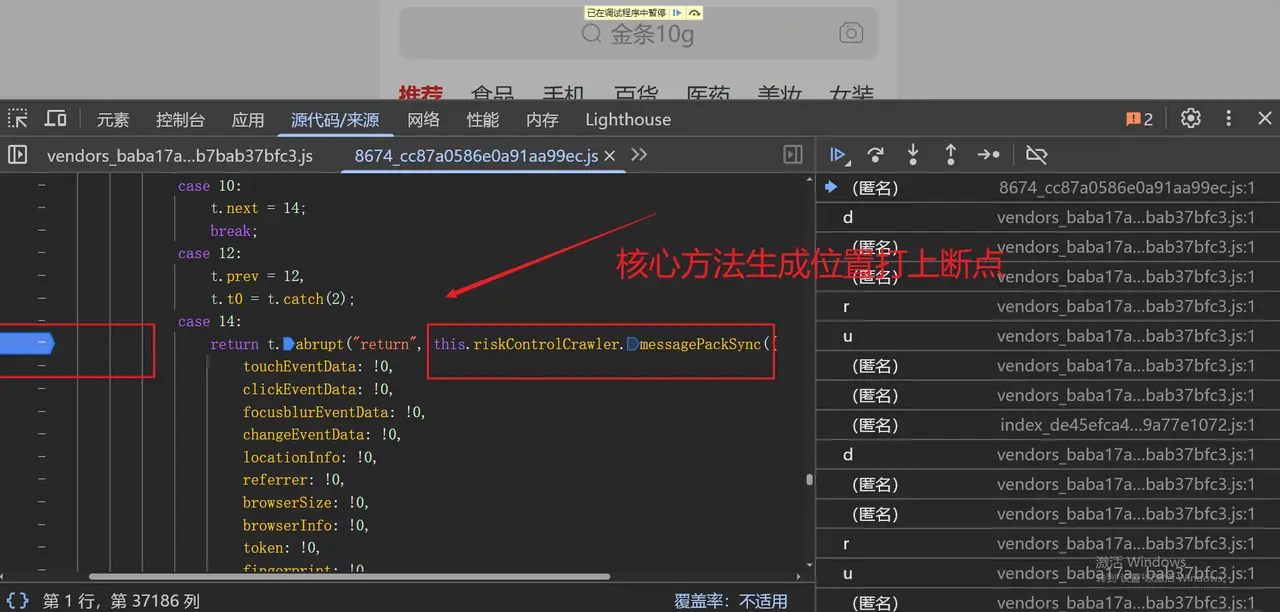
Task: Open DevTools settings gear
Action: 1190,119
